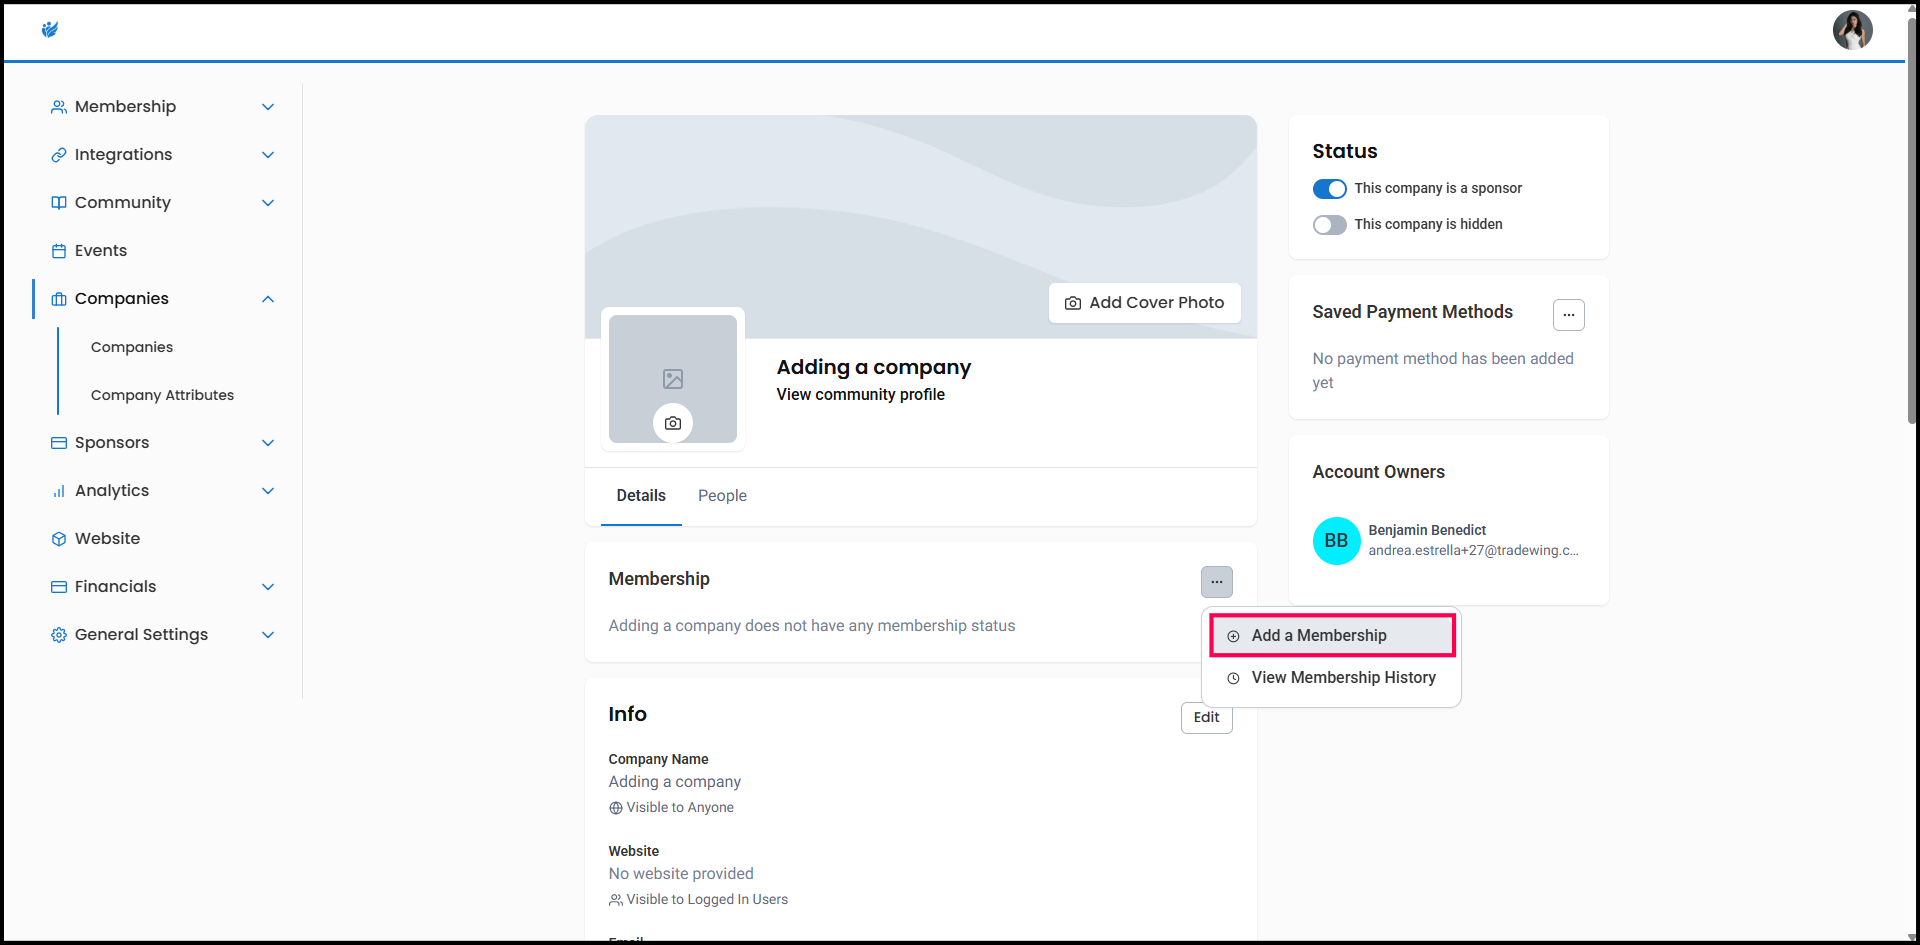Click the Membership section ellipsis button
Viewport: 1920px width, 945px height.
coord(1216,582)
